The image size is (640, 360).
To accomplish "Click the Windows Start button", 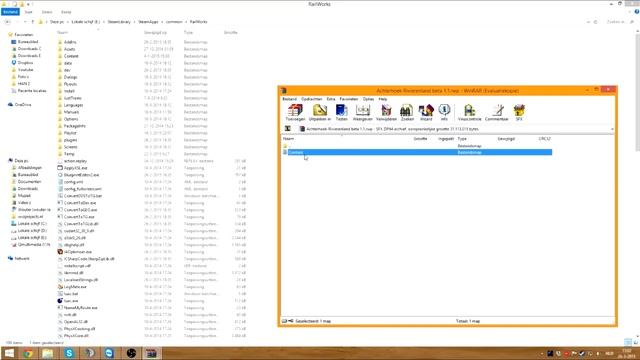I will point(9,353).
